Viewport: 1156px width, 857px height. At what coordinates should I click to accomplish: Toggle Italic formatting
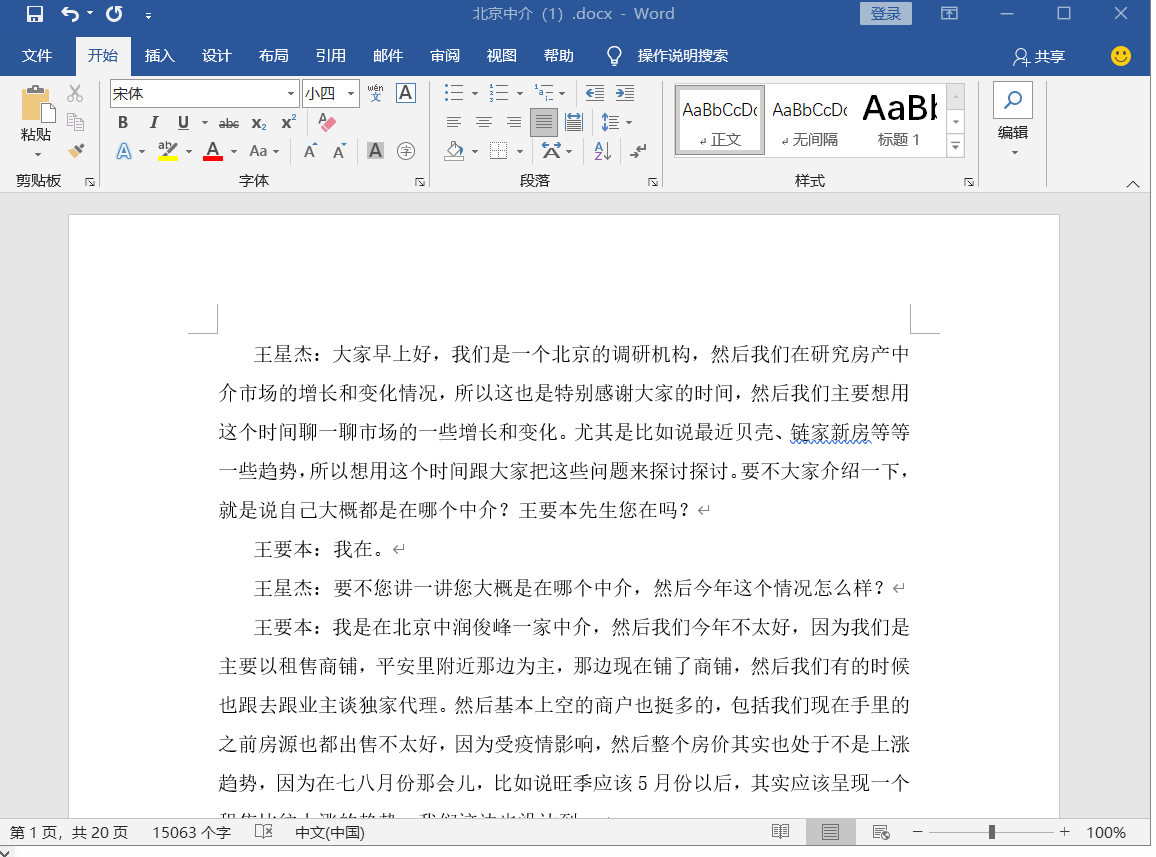tap(153, 123)
